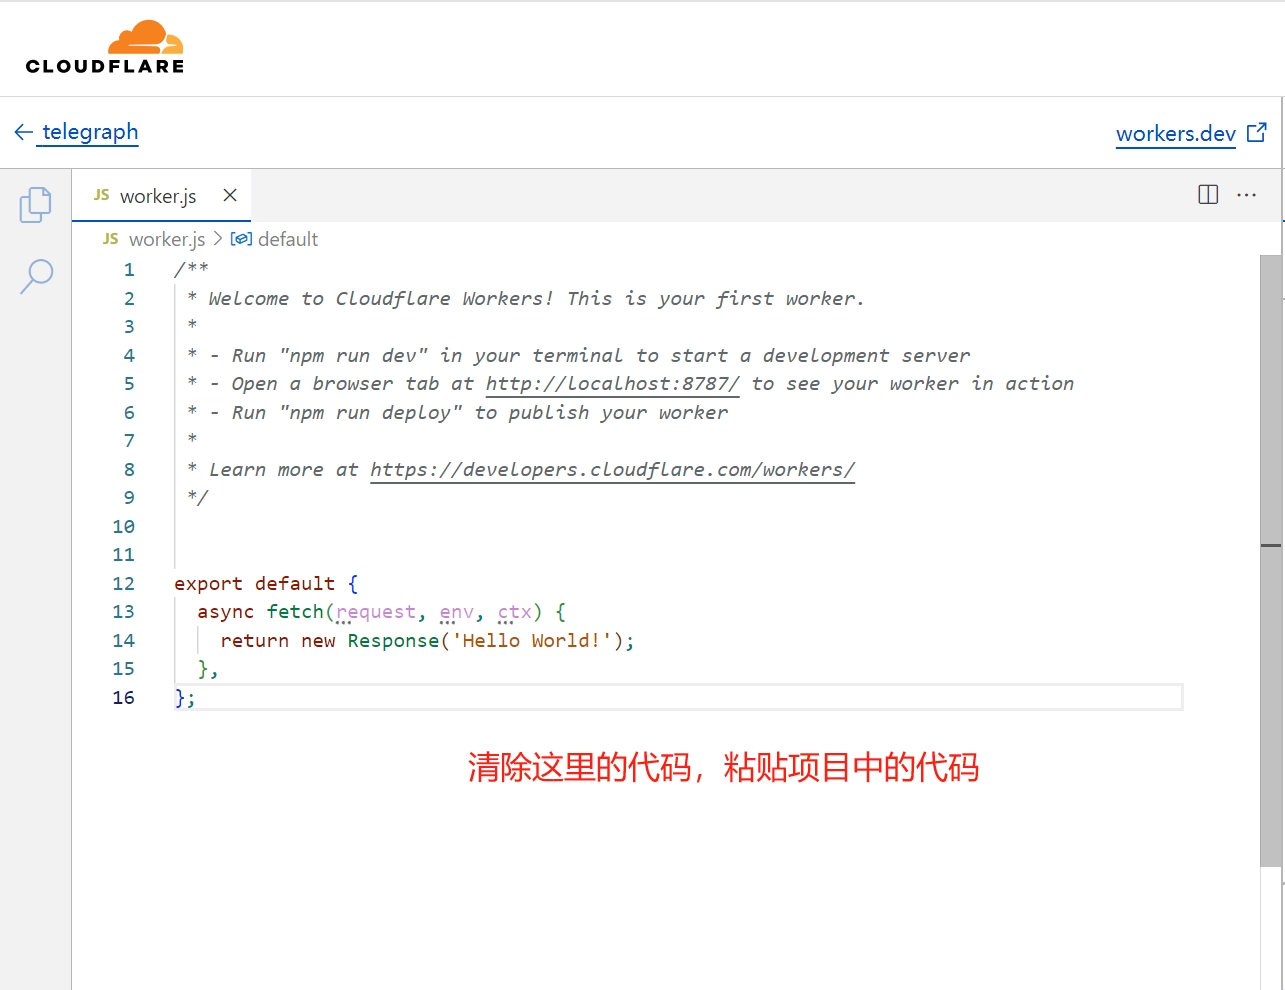The image size is (1285, 990).
Task: Click the back arrow beside telegraph
Action: click(23, 132)
